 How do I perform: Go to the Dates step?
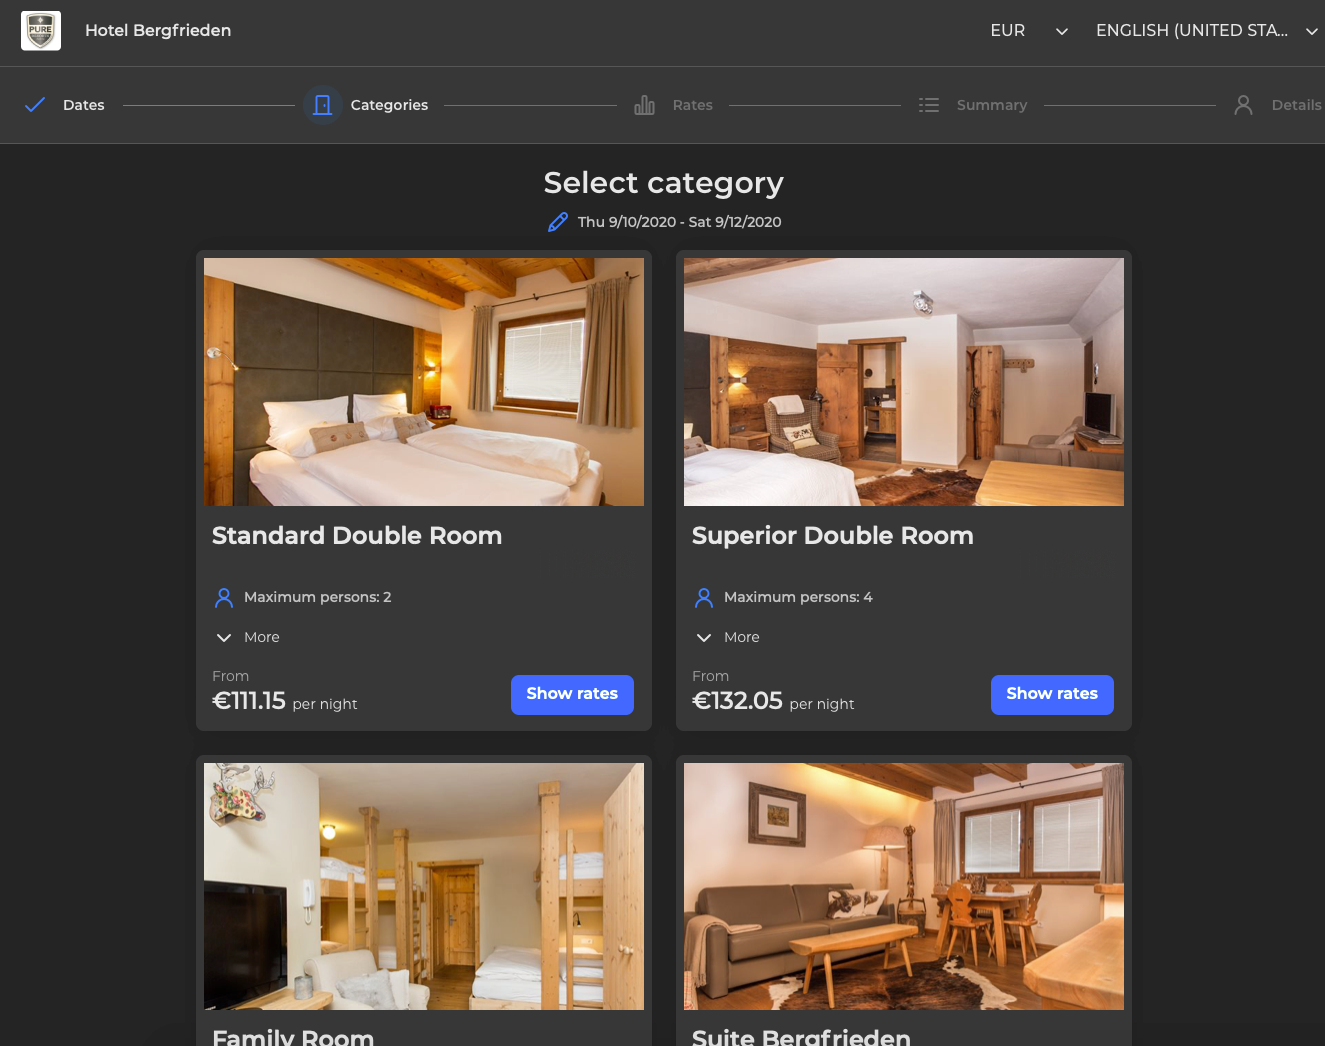(83, 105)
